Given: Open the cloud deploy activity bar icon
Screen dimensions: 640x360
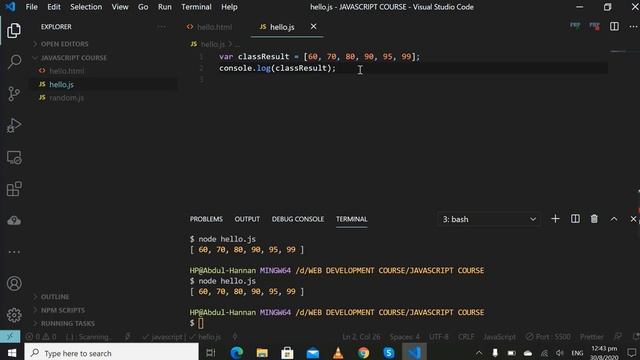Looking at the screenshot, I should [14, 221].
